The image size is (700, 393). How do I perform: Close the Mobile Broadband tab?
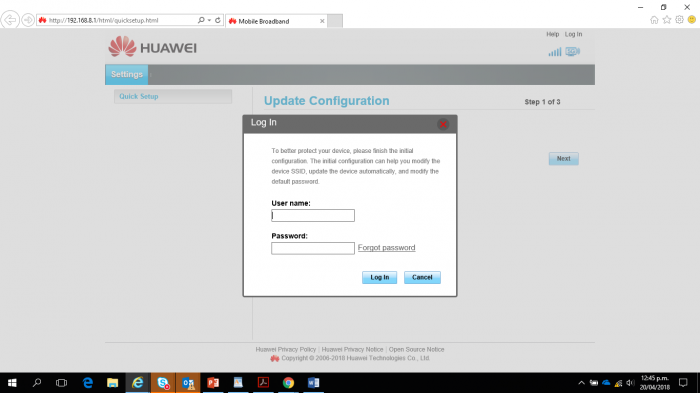click(322, 21)
